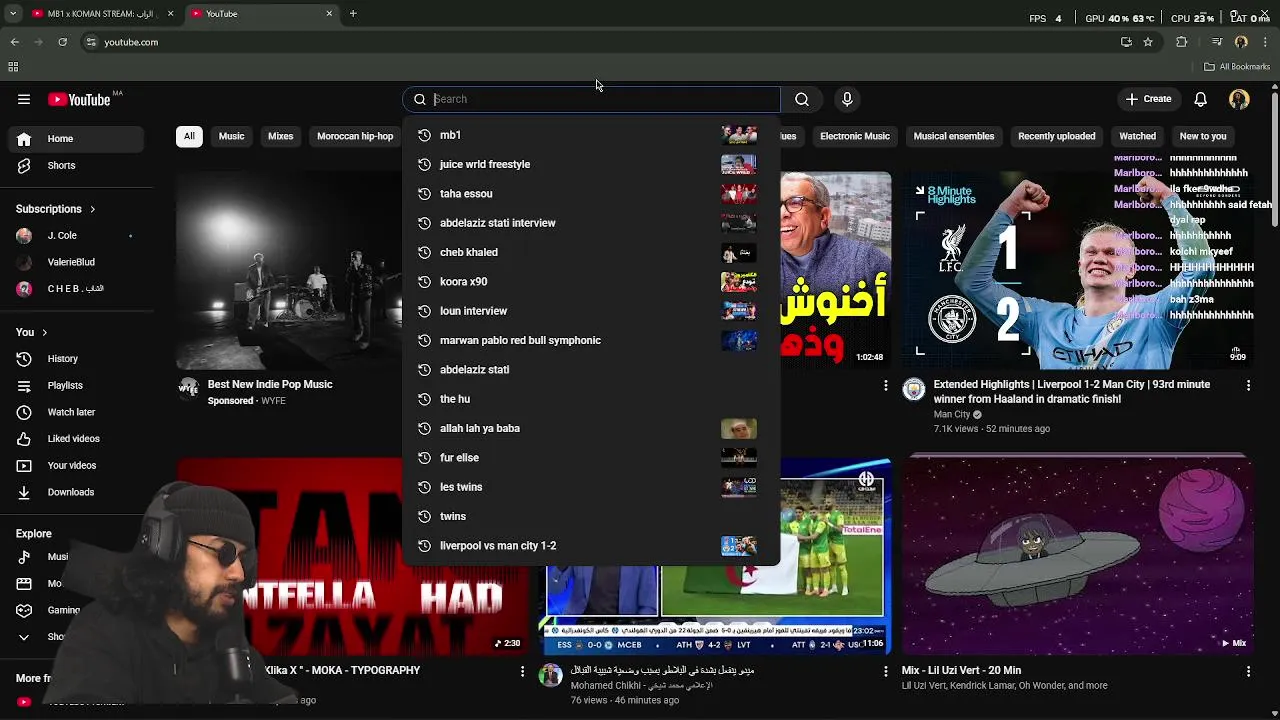This screenshot has width=1280, height=720.
Task: Open the browser tab search dropdown
Action: coord(13,14)
